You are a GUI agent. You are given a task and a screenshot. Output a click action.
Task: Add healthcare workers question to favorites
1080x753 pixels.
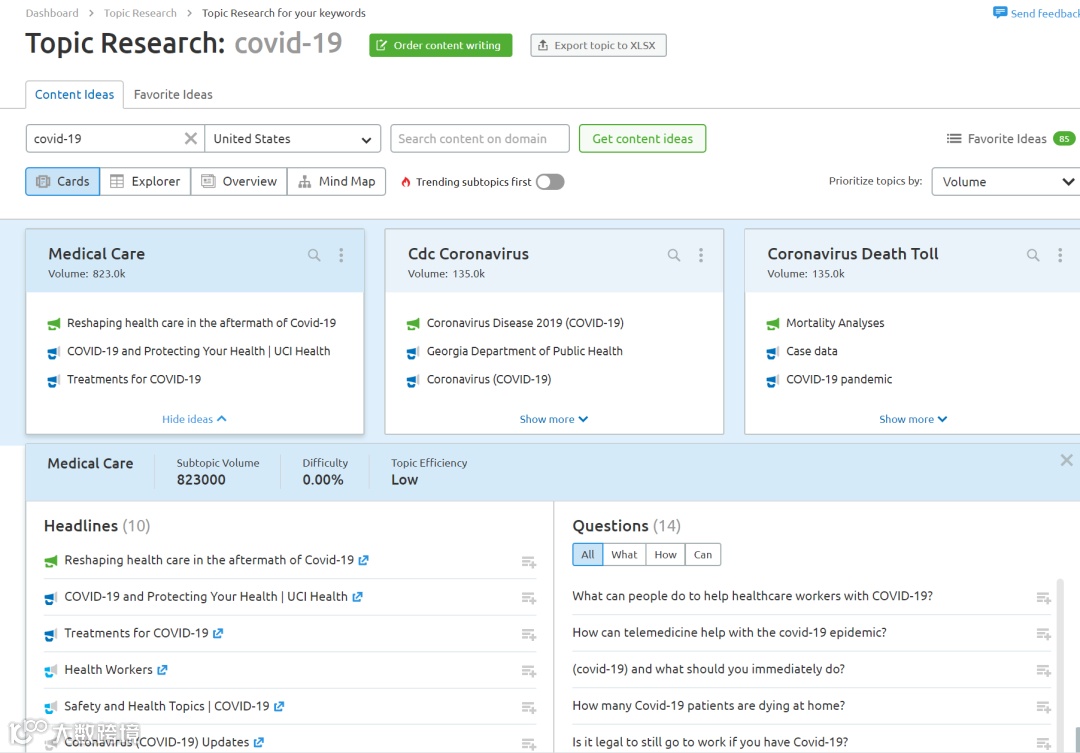[x=1043, y=598]
